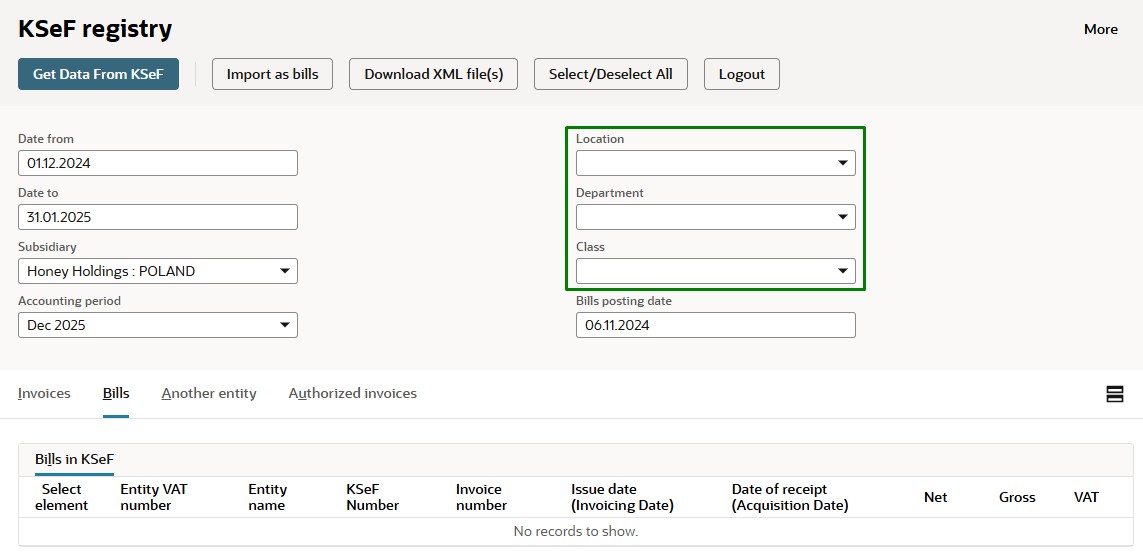Switch to Authorized invoices tab
The image size is (1143, 554).
tap(352, 393)
